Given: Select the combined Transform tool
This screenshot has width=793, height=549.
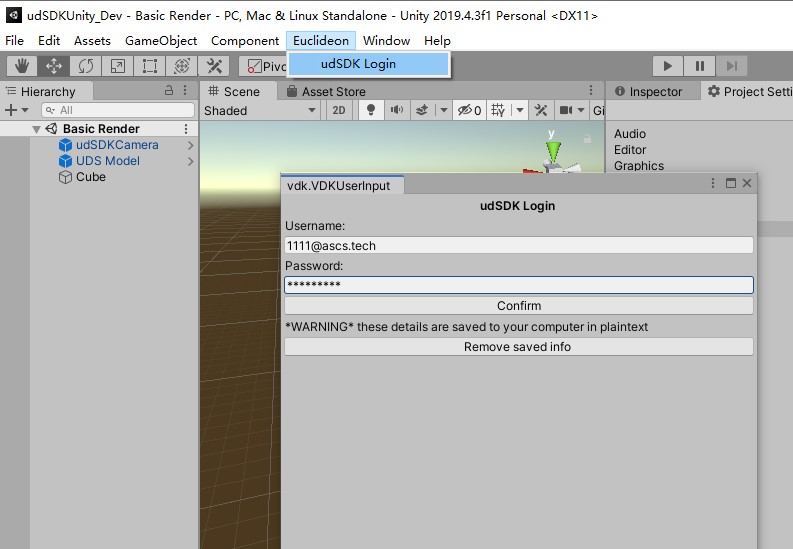Looking at the screenshot, I should click(182, 66).
